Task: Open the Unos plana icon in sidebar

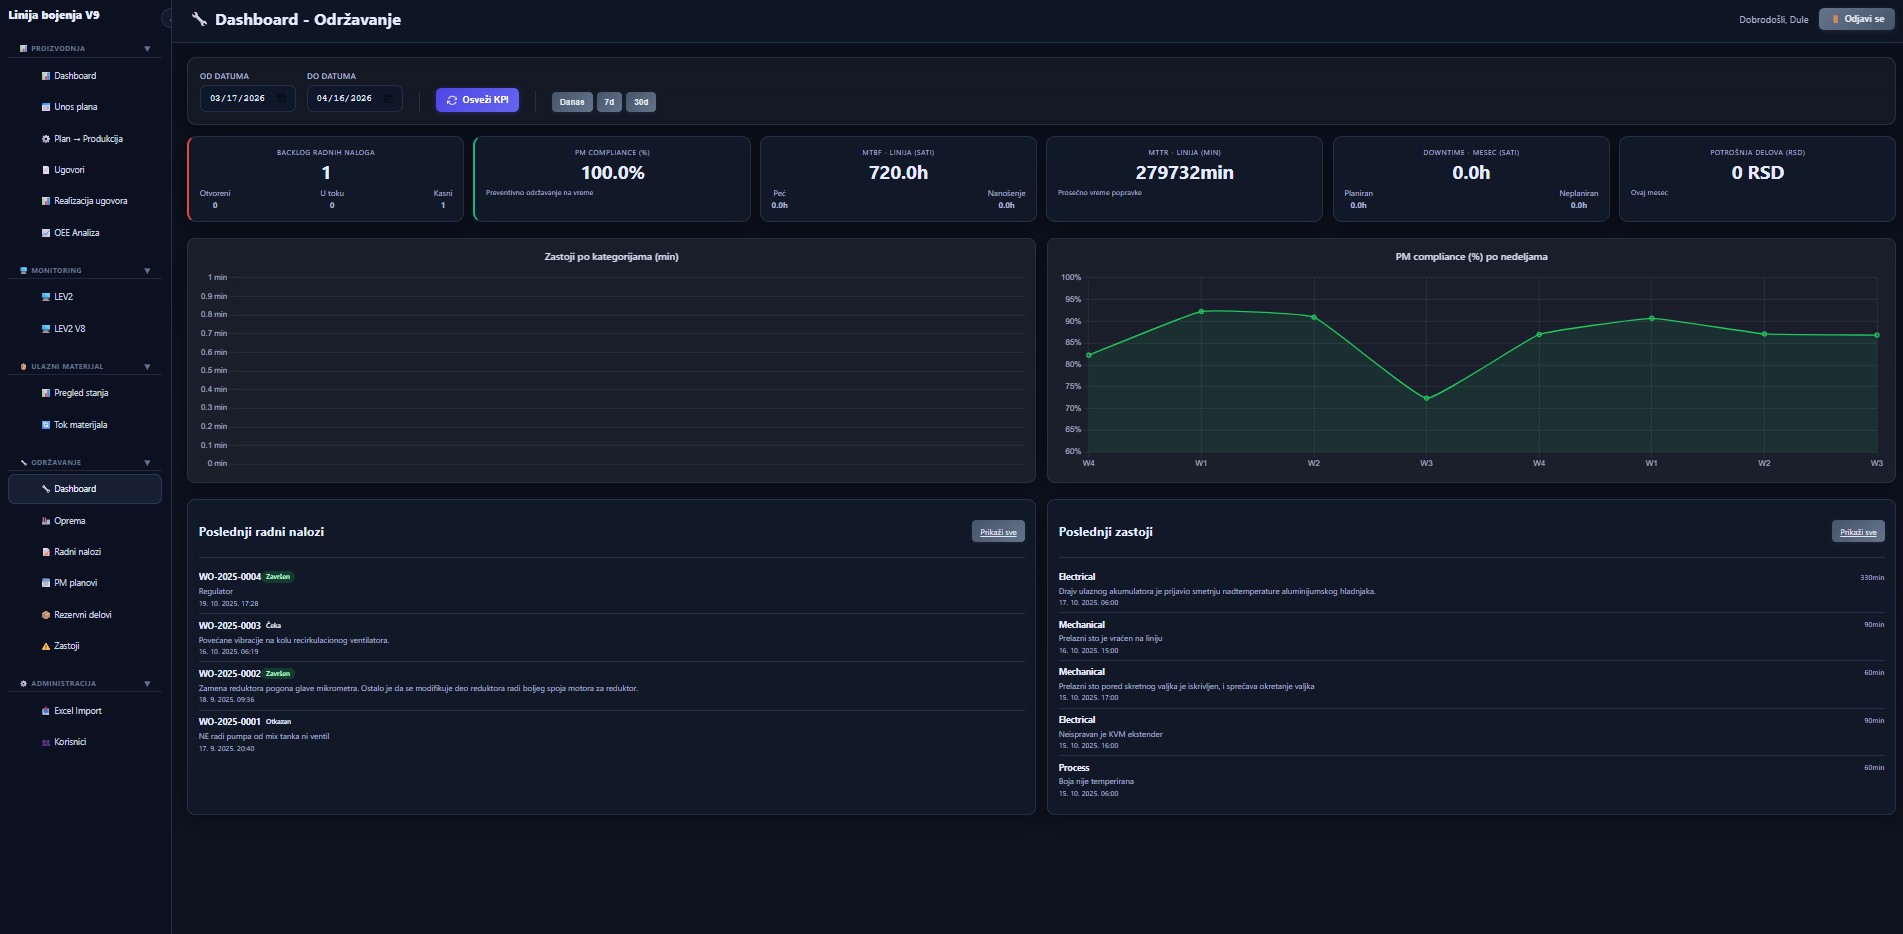Action: point(45,107)
